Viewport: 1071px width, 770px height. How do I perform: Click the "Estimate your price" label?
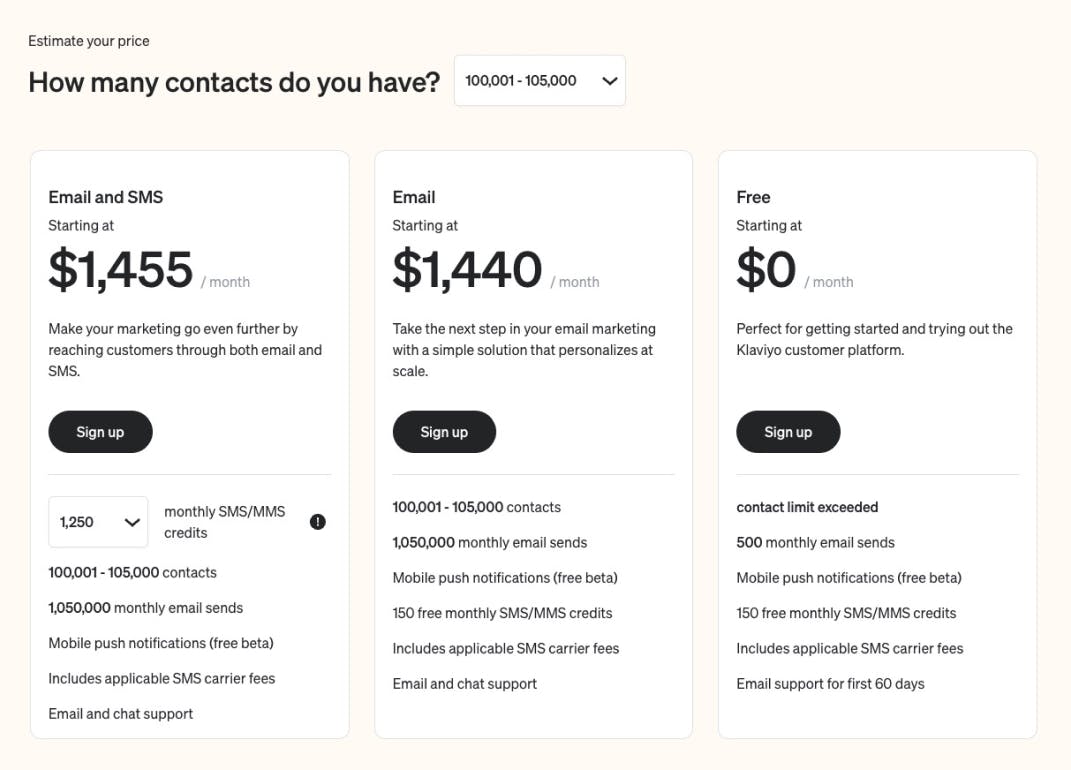pyautogui.click(x=89, y=41)
